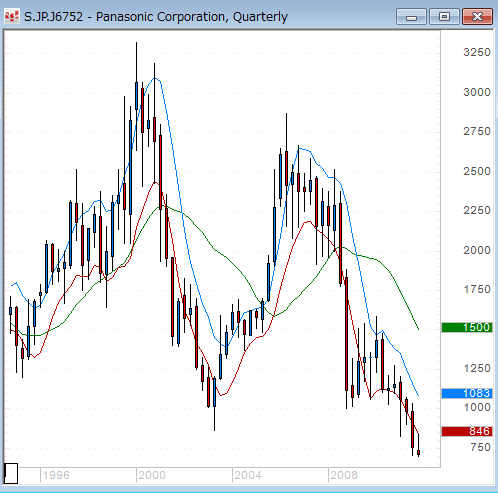Viewport: 498px width, 493px height.
Task: Click the 2000 price axis label
Action: pos(477,250)
